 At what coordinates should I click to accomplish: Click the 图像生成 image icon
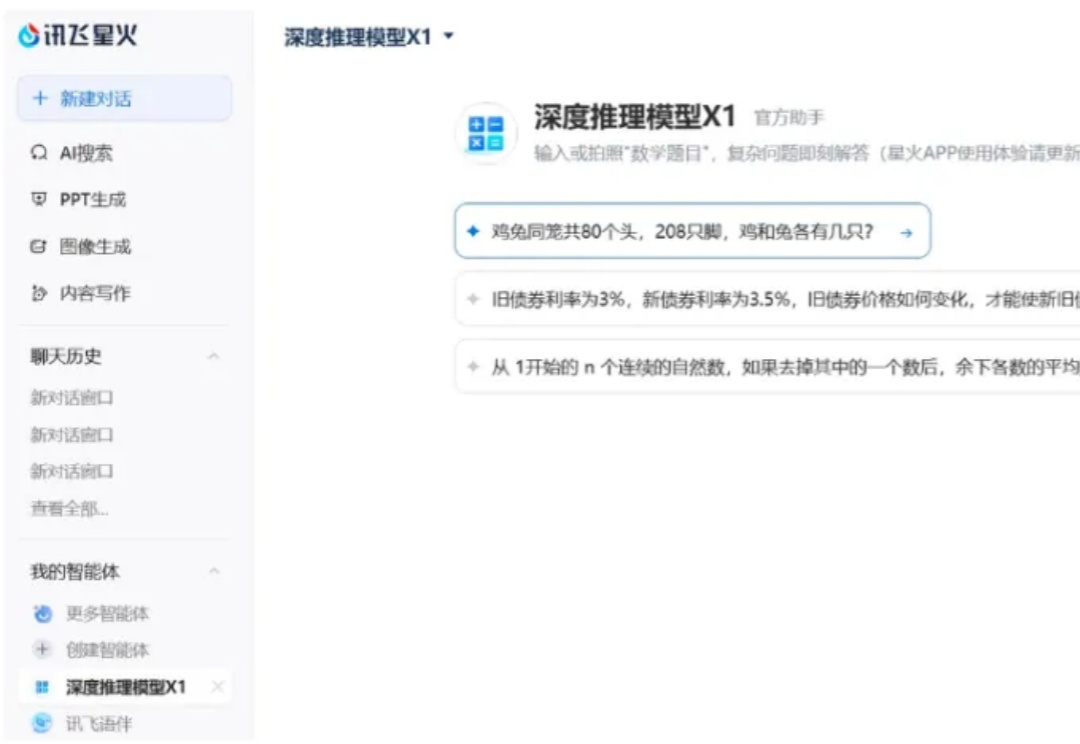tap(39, 247)
